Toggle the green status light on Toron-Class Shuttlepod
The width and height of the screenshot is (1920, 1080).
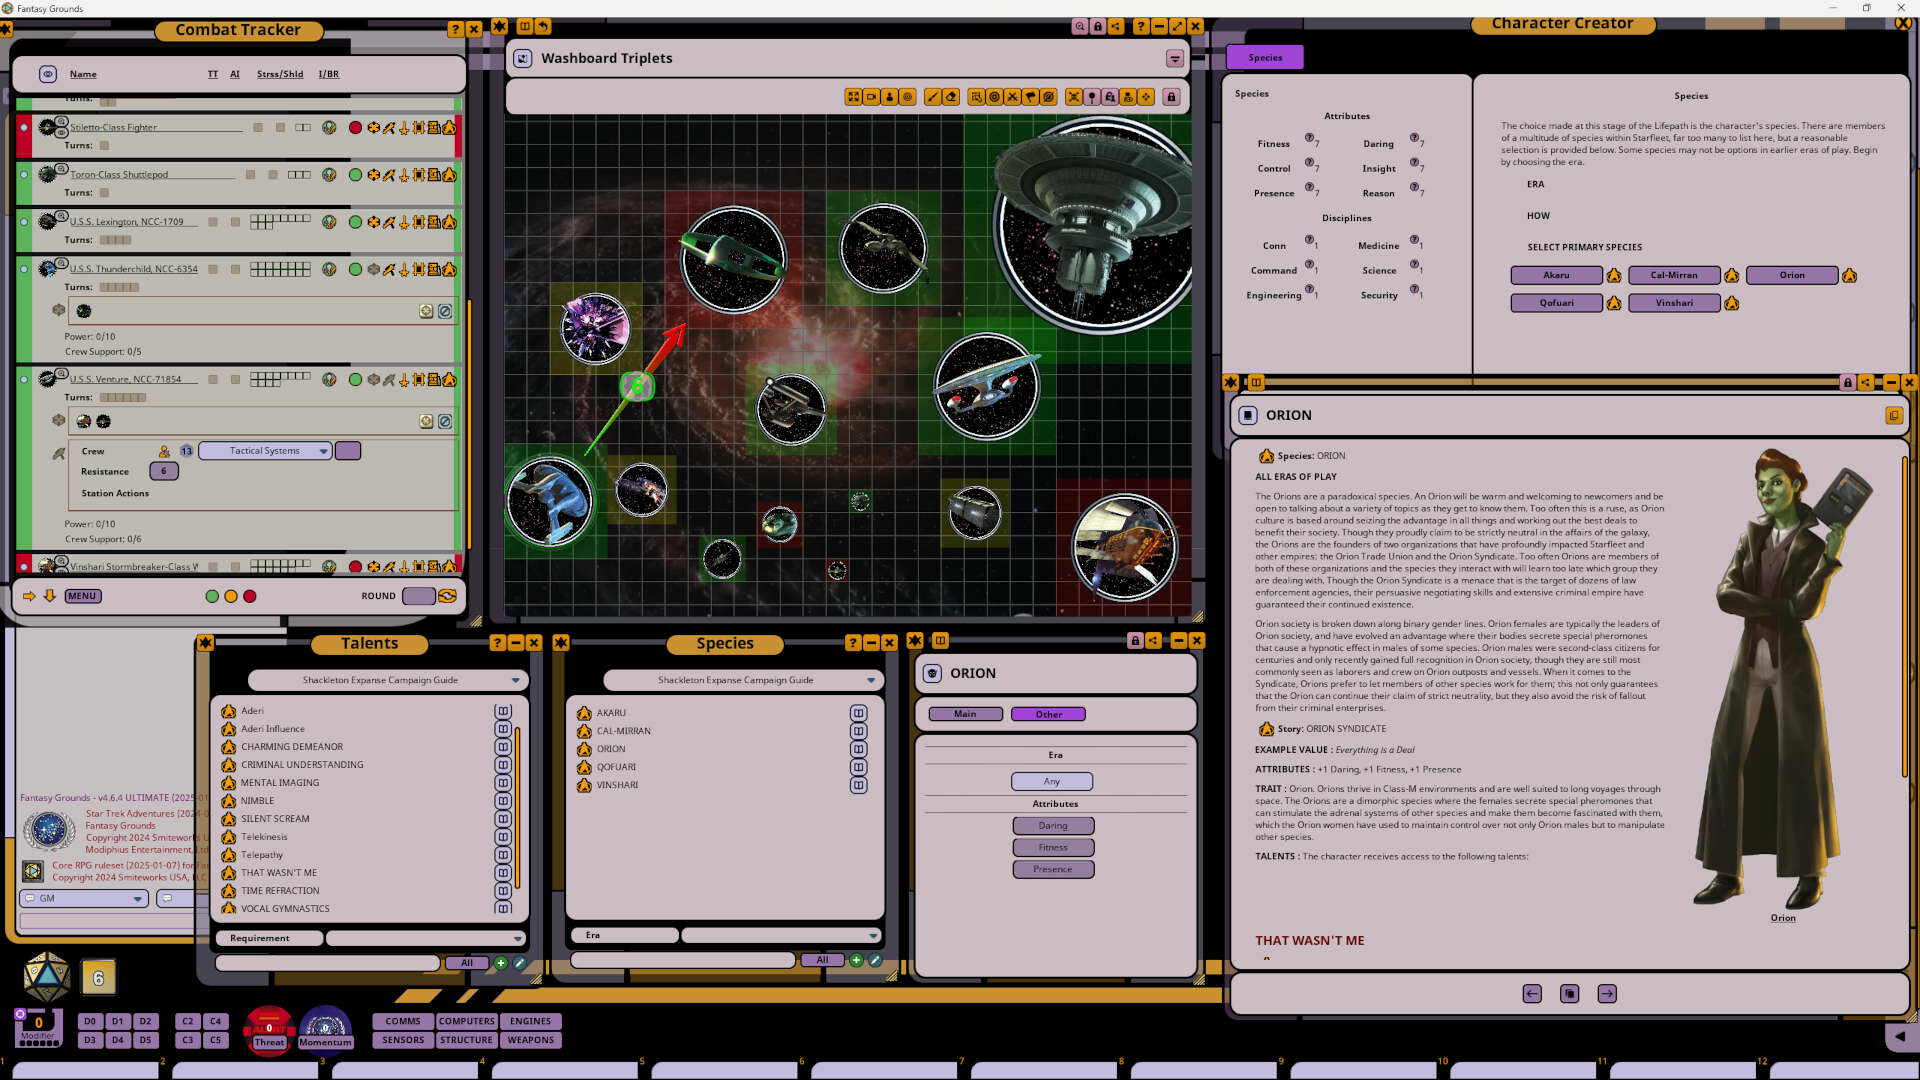pyautogui.click(x=355, y=174)
